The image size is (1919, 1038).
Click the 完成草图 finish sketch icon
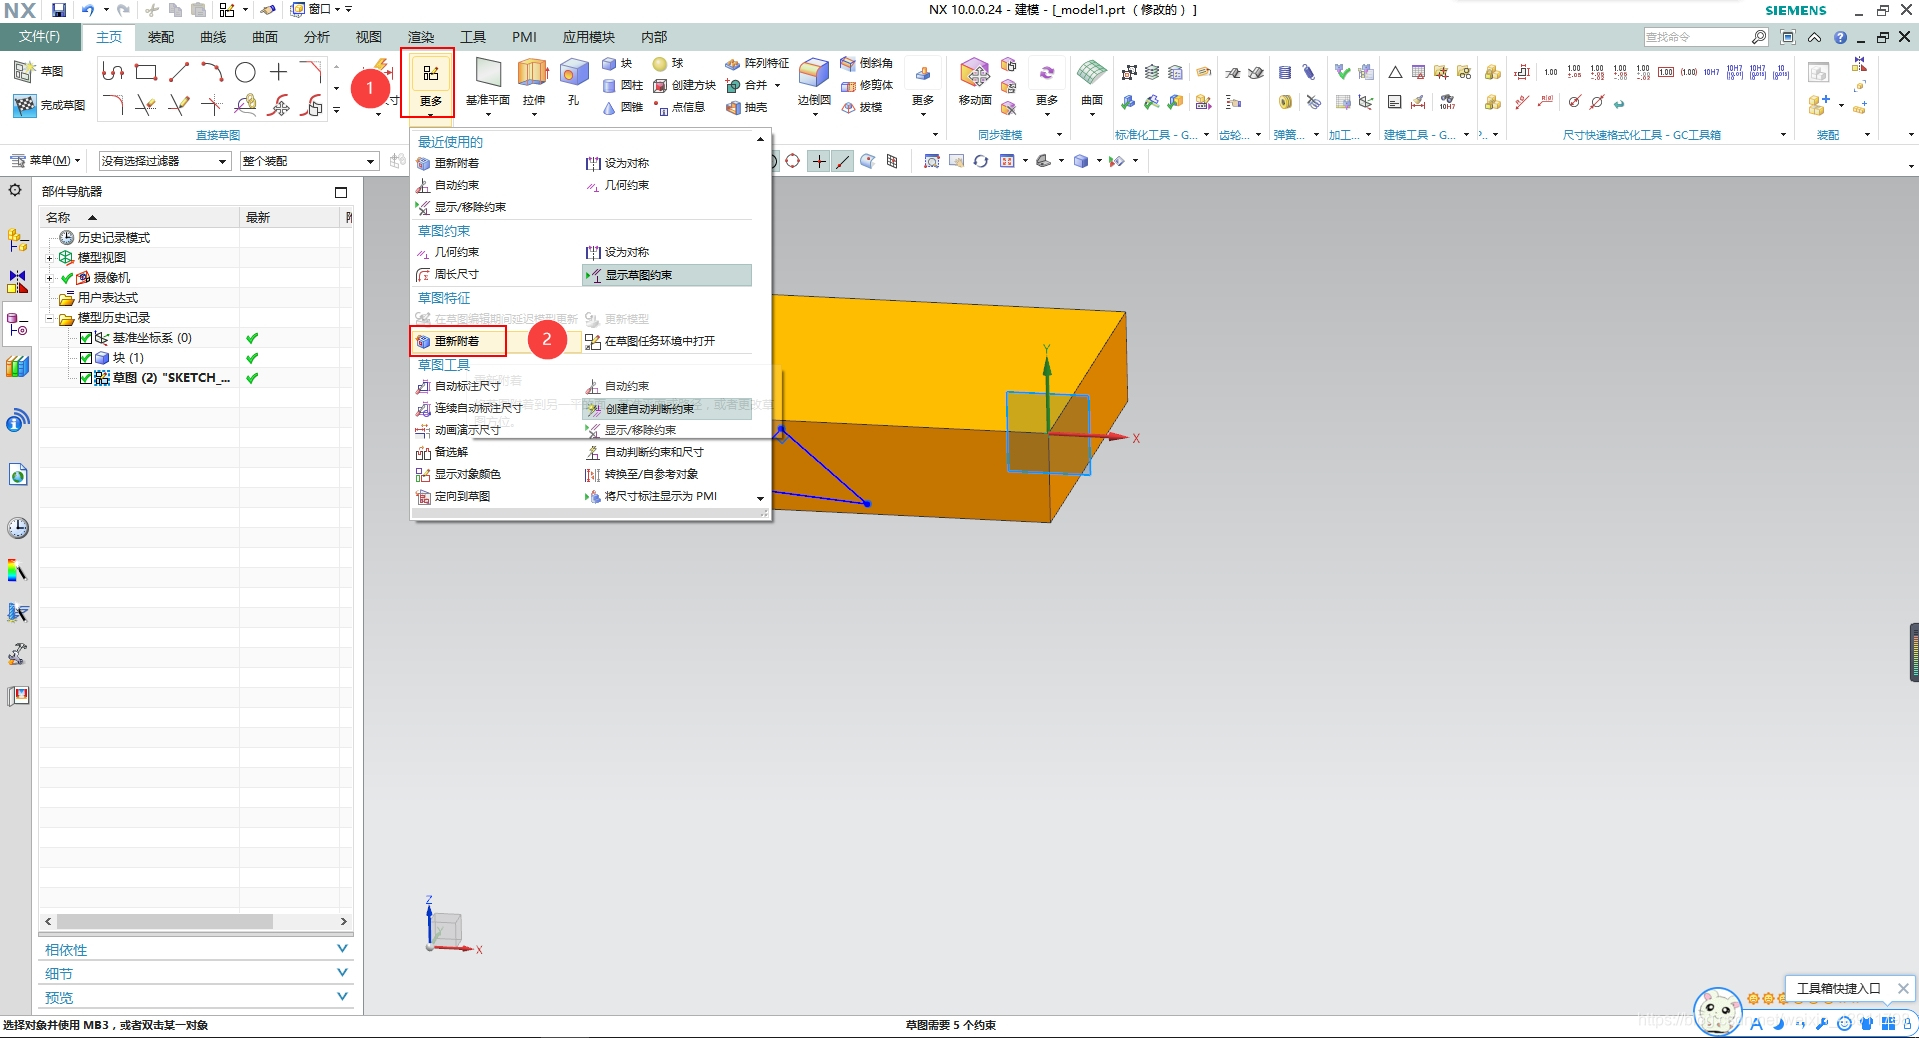point(24,104)
